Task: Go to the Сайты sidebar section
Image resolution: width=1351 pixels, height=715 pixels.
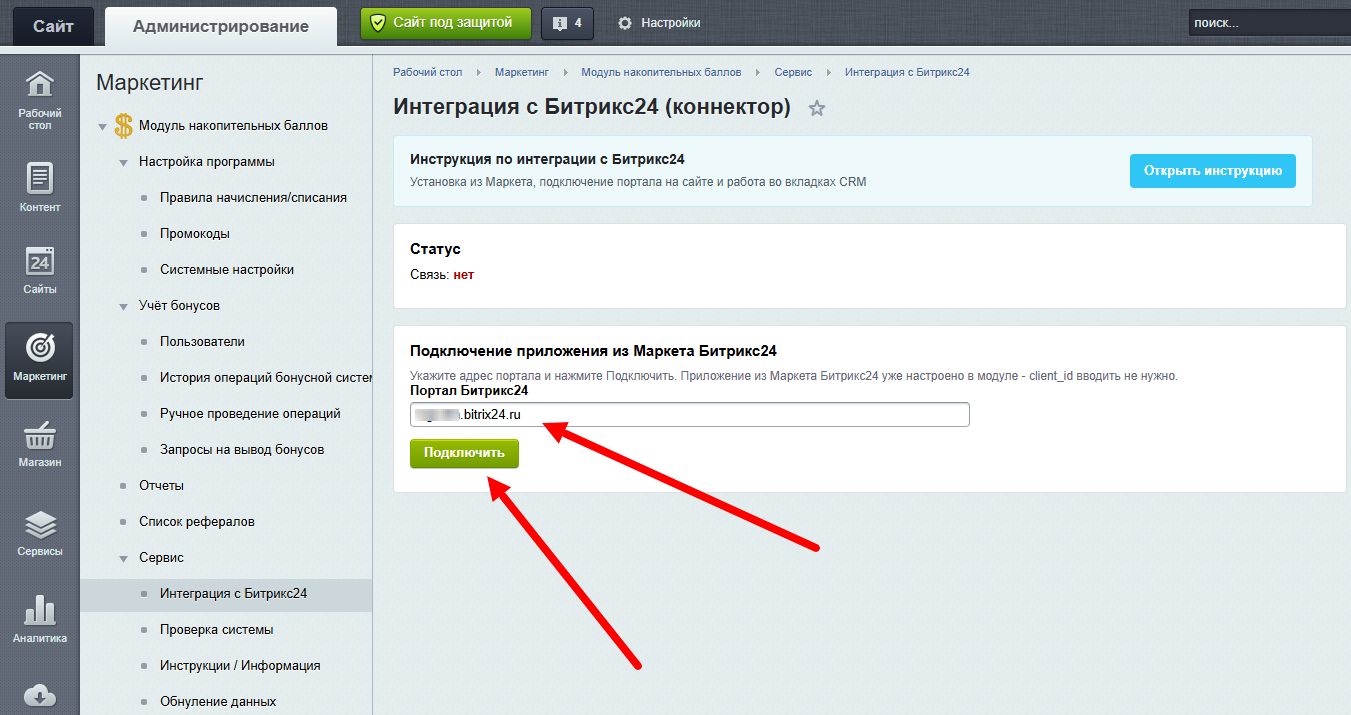Action: [39, 270]
